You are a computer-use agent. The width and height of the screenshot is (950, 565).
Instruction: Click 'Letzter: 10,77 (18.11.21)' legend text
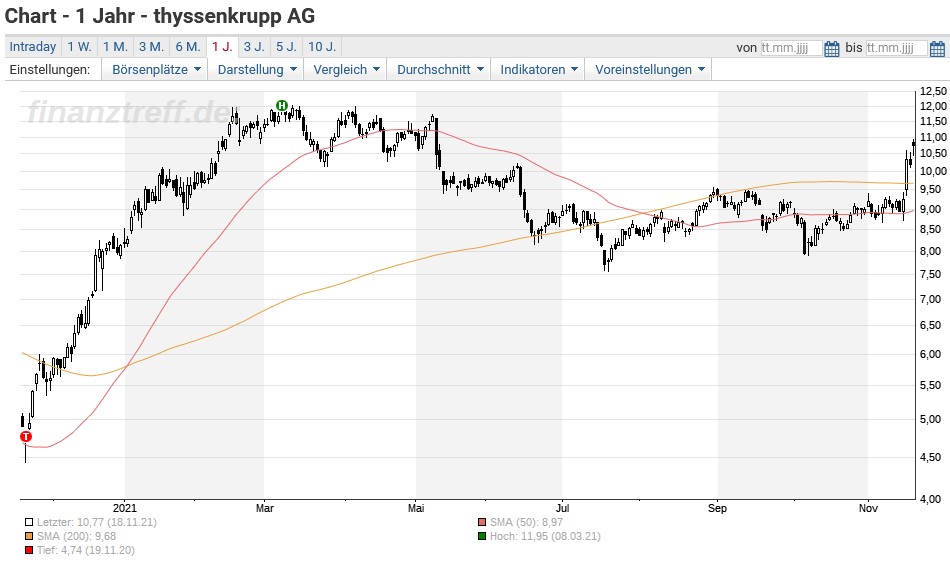coord(97,522)
